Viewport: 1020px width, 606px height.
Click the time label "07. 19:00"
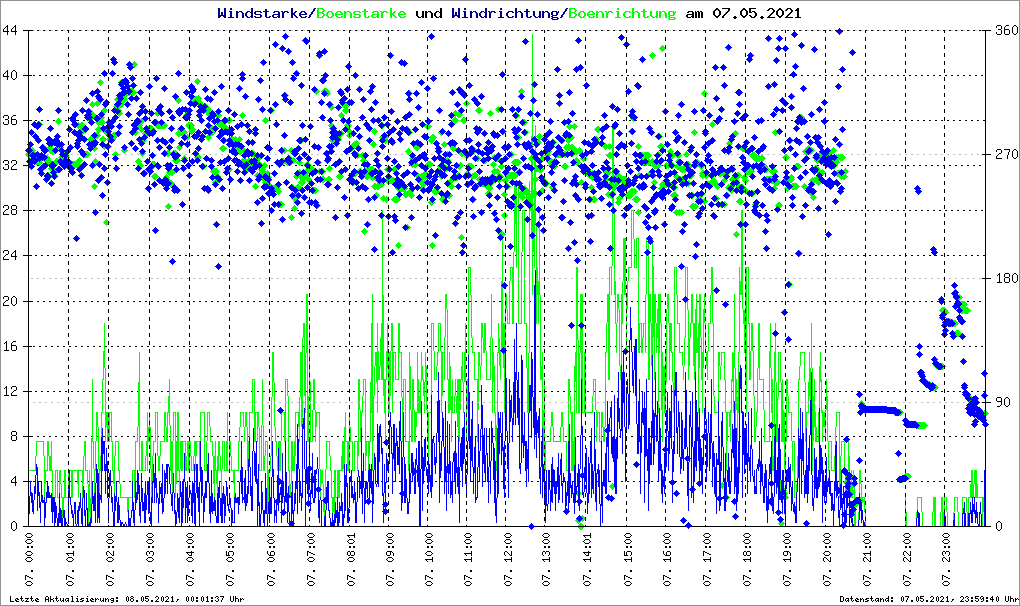787,560
